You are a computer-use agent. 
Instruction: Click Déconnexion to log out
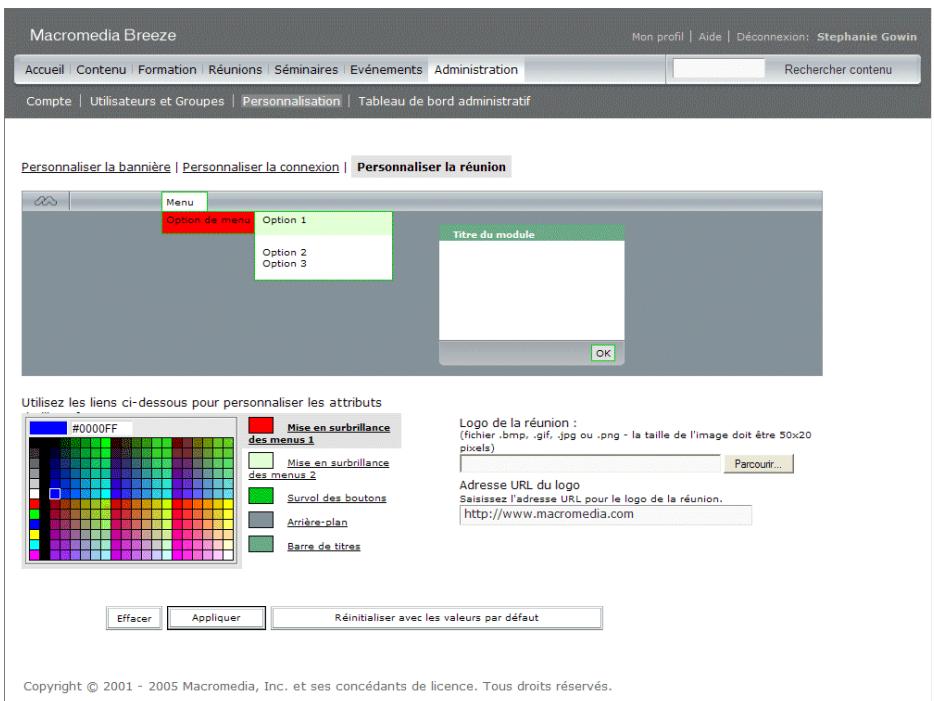click(772, 37)
